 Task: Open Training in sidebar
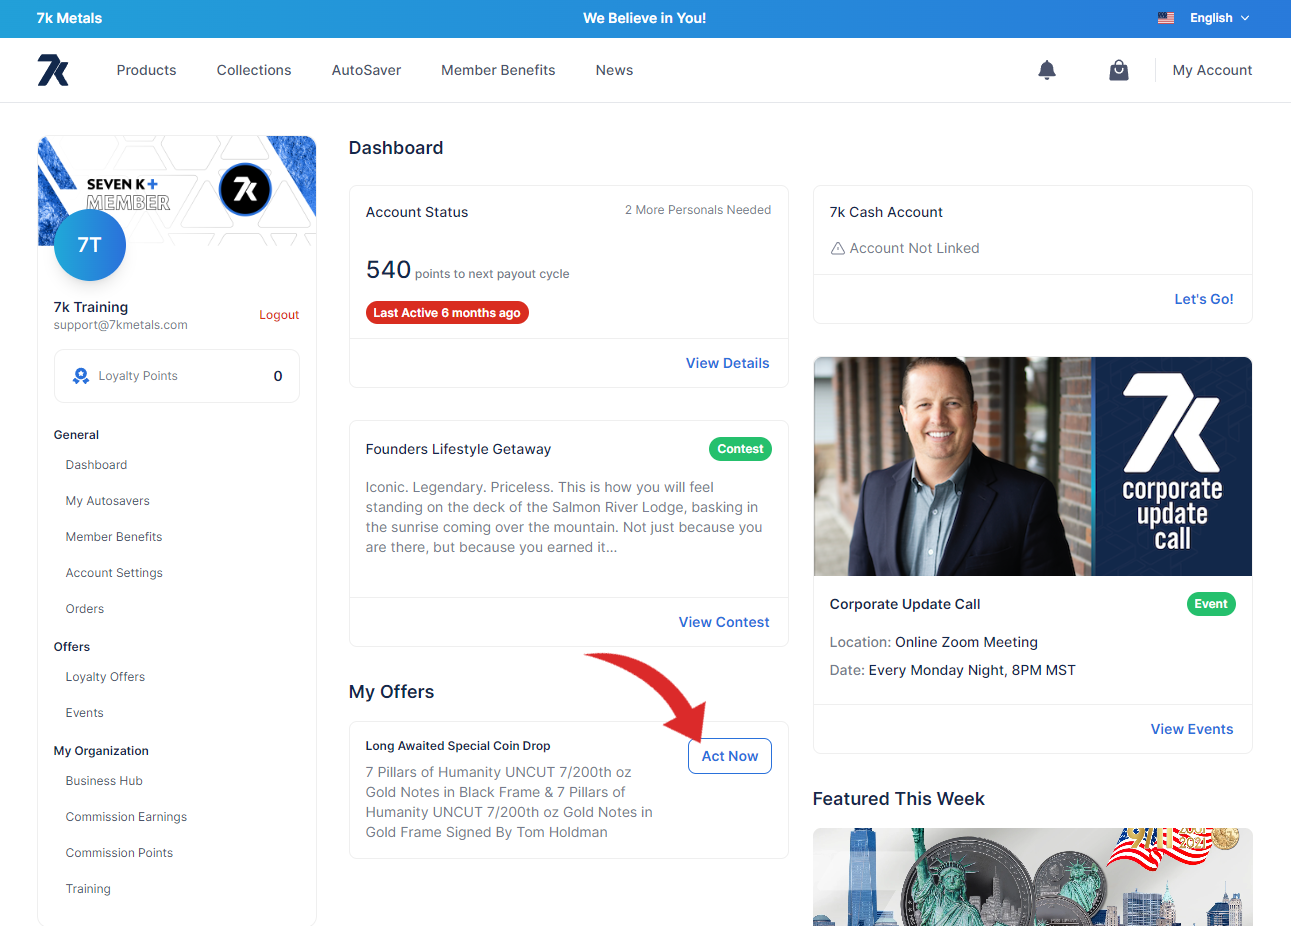pyautogui.click(x=88, y=889)
